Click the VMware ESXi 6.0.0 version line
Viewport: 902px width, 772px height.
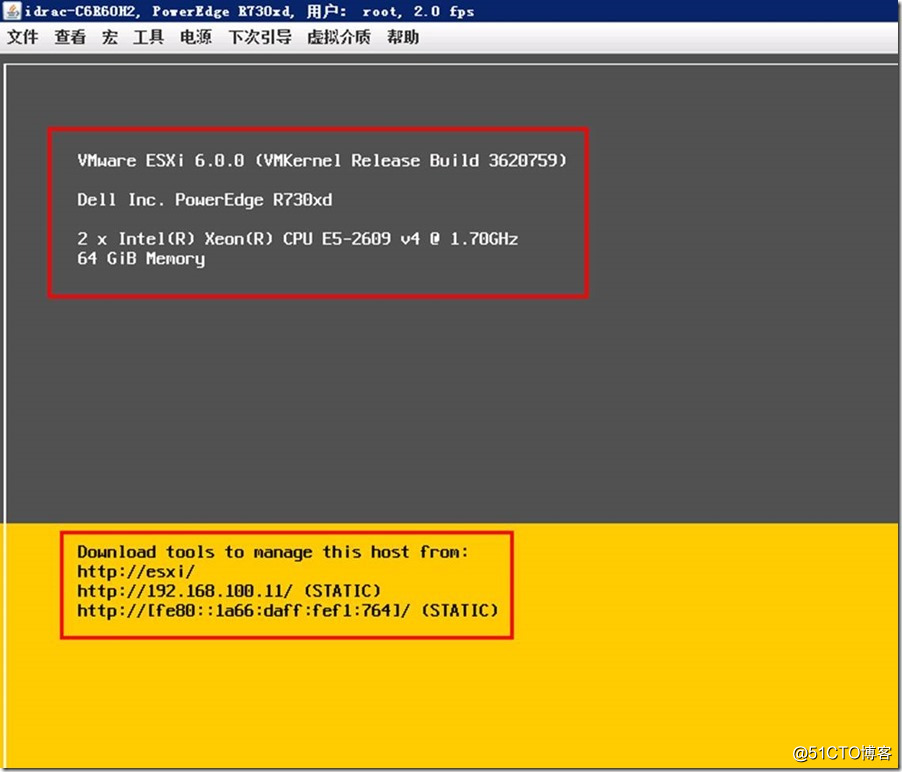(321, 161)
